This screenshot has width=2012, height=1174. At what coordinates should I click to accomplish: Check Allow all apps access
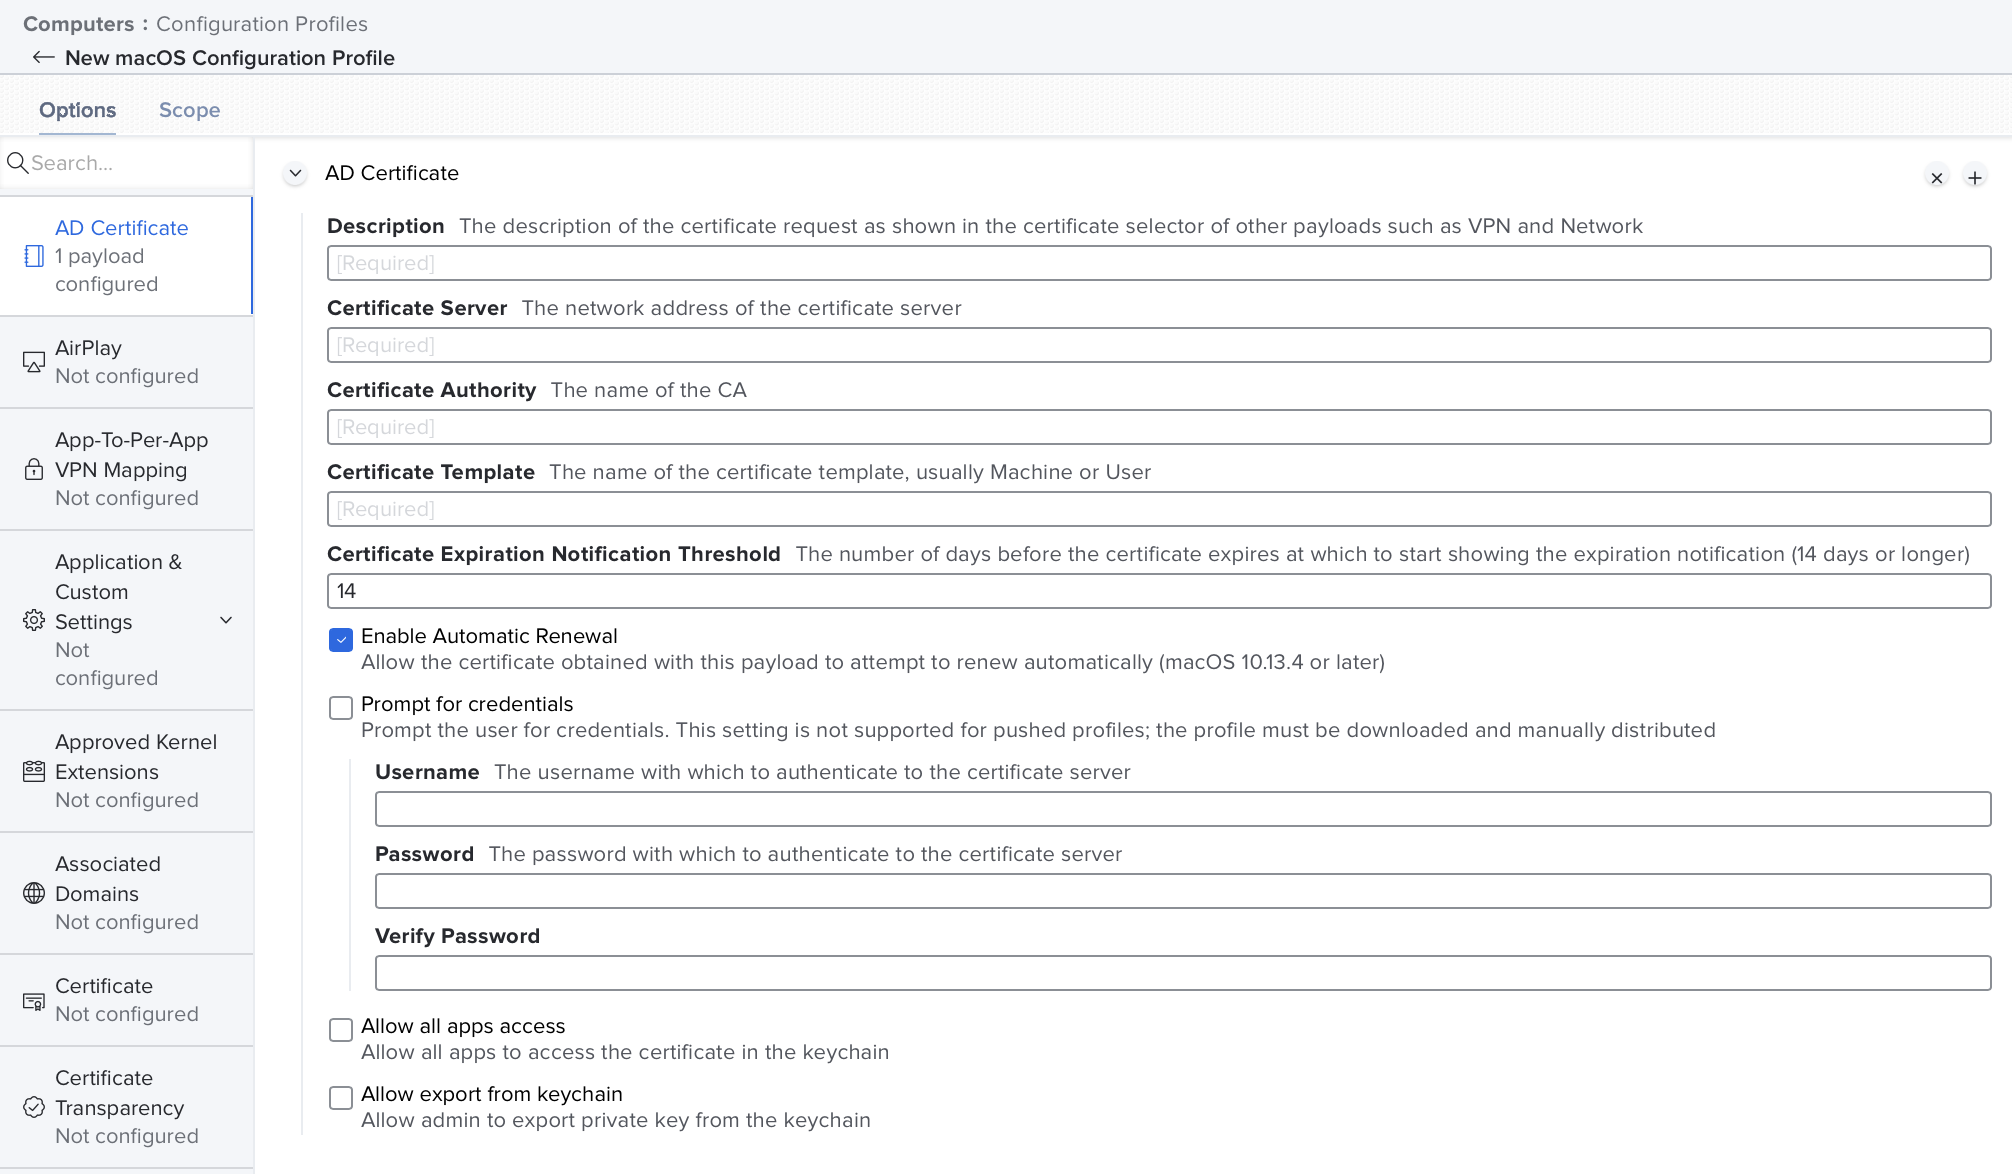[341, 1030]
